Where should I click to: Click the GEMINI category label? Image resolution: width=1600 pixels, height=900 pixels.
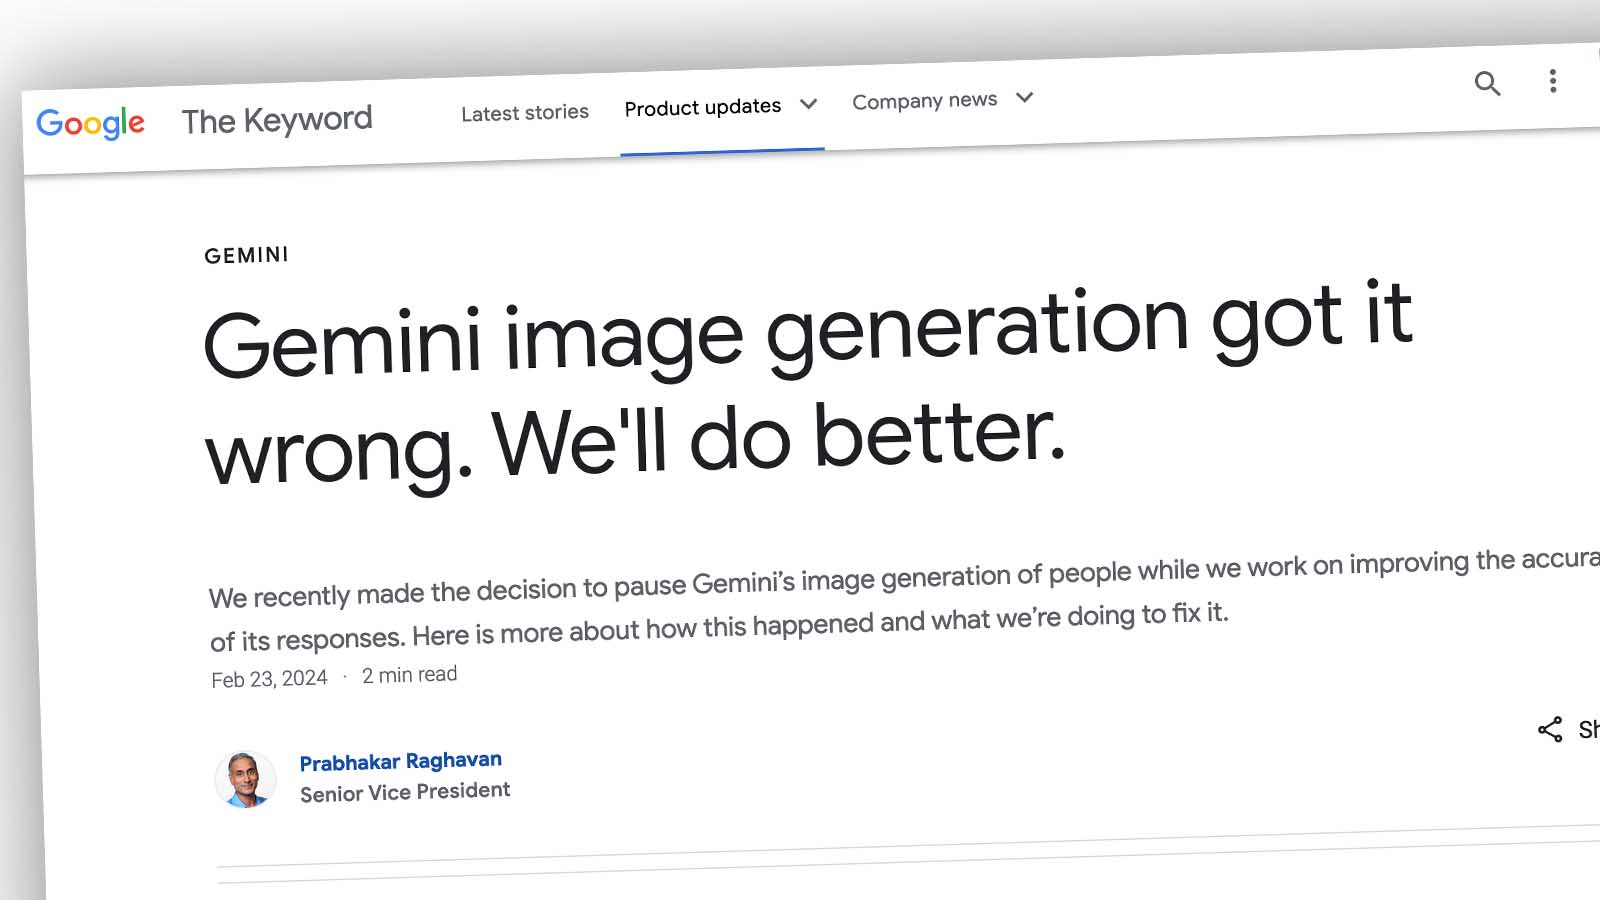click(246, 255)
